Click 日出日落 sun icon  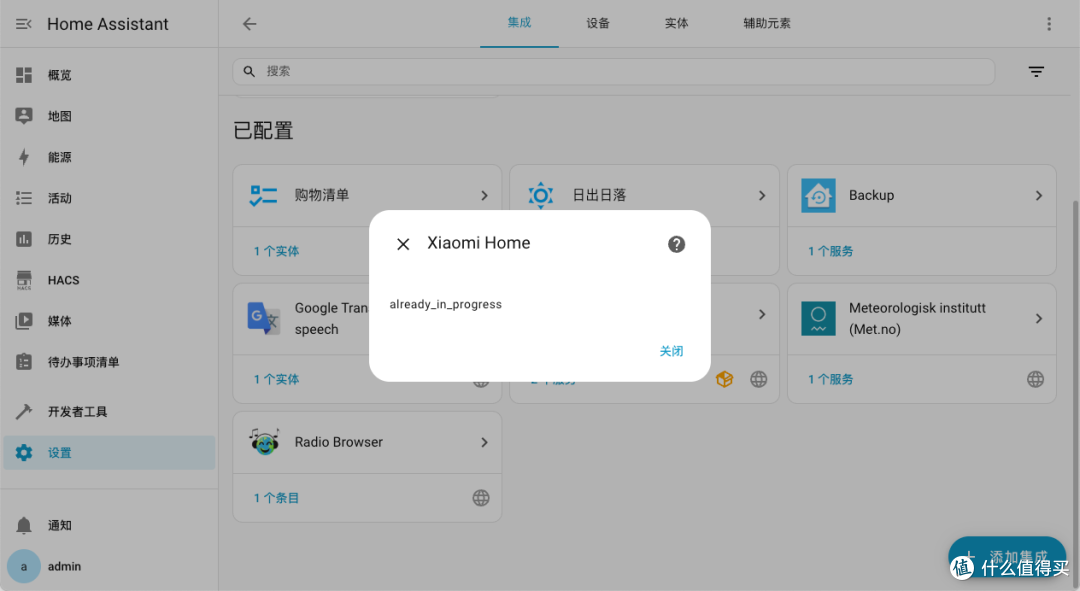tap(541, 196)
